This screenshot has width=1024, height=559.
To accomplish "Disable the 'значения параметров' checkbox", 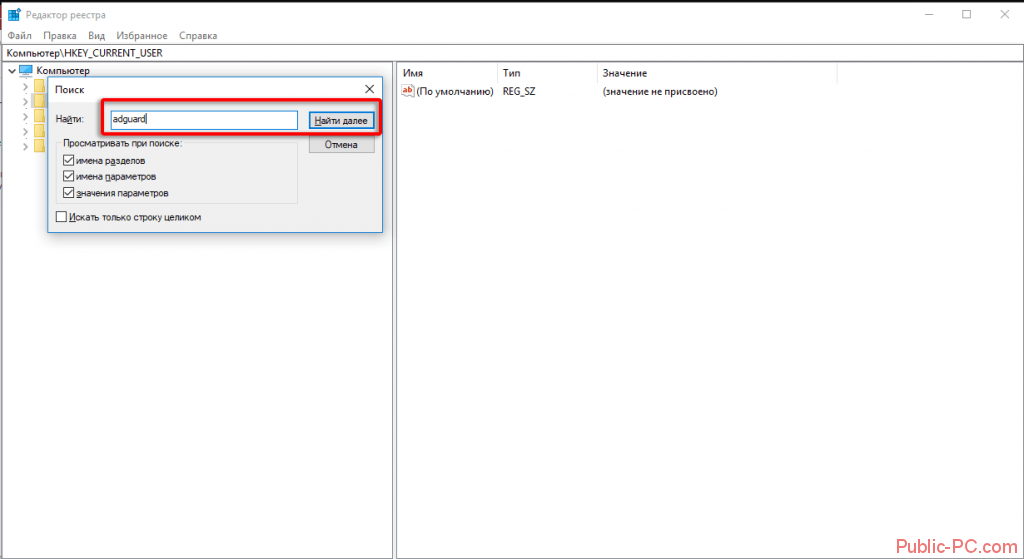I will coord(68,192).
